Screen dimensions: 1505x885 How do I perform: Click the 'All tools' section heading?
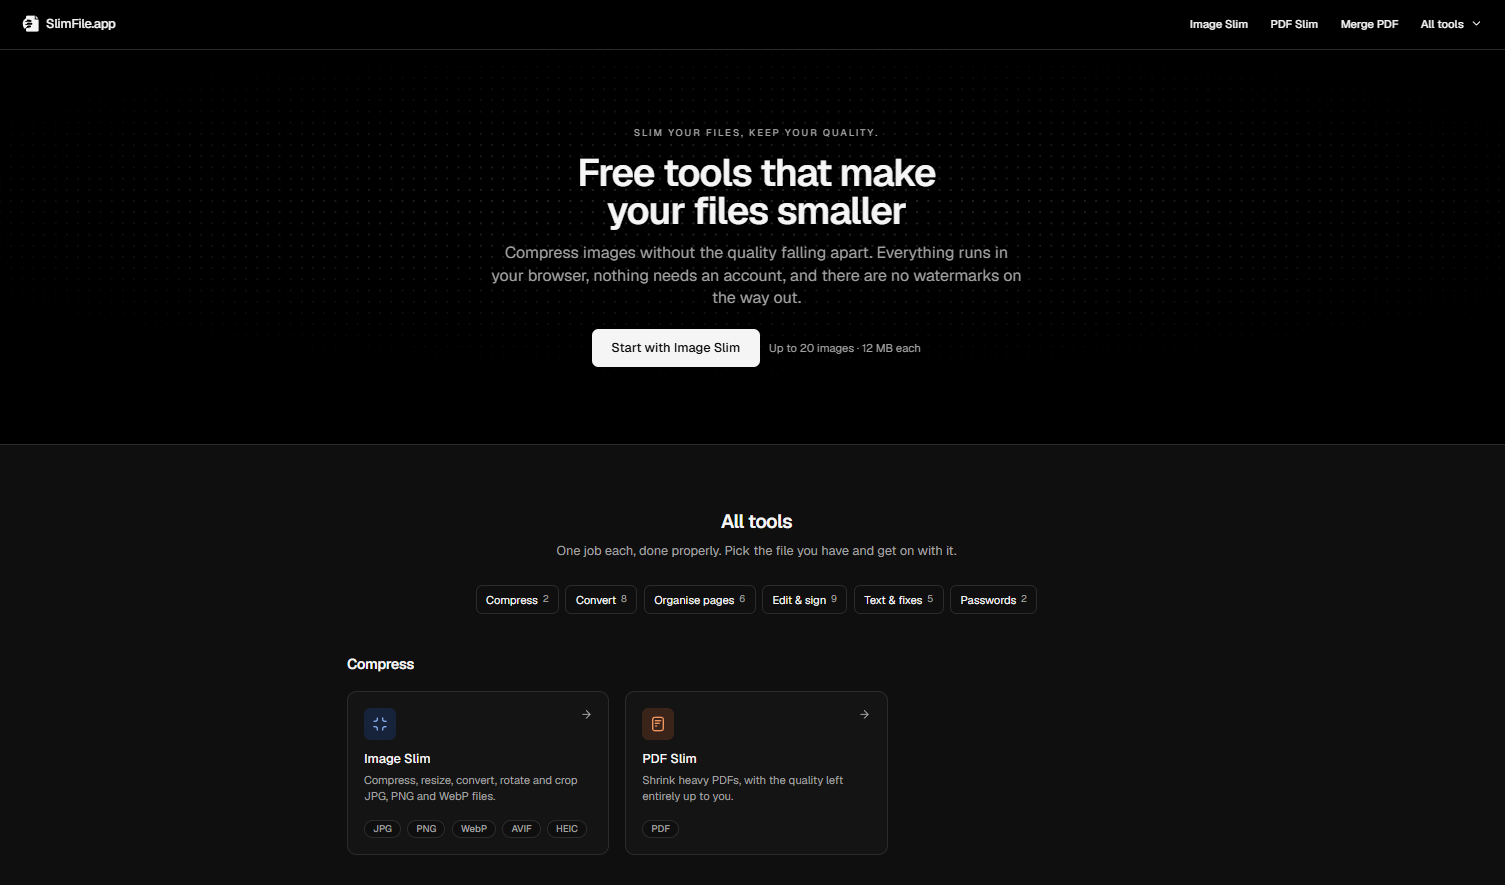point(757,522)
